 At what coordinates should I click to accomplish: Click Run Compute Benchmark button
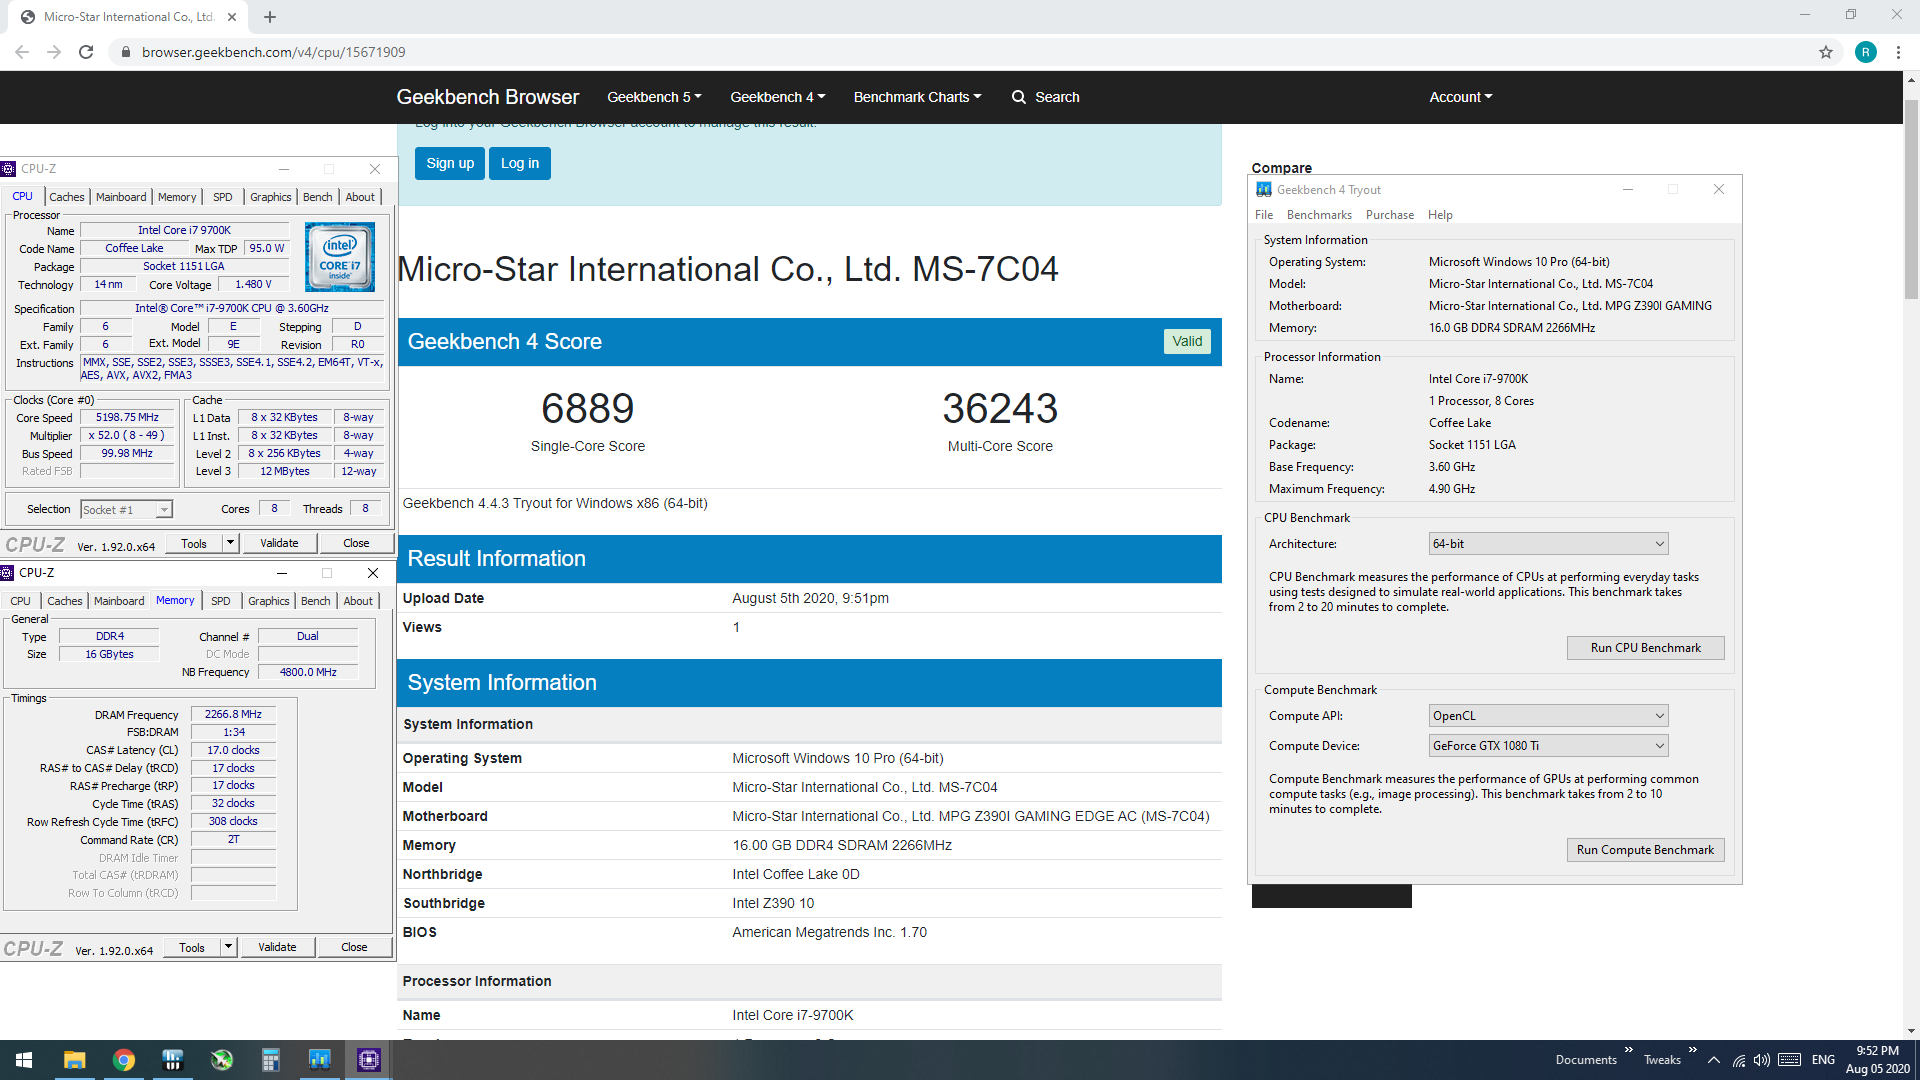[x=1645, y=850]
